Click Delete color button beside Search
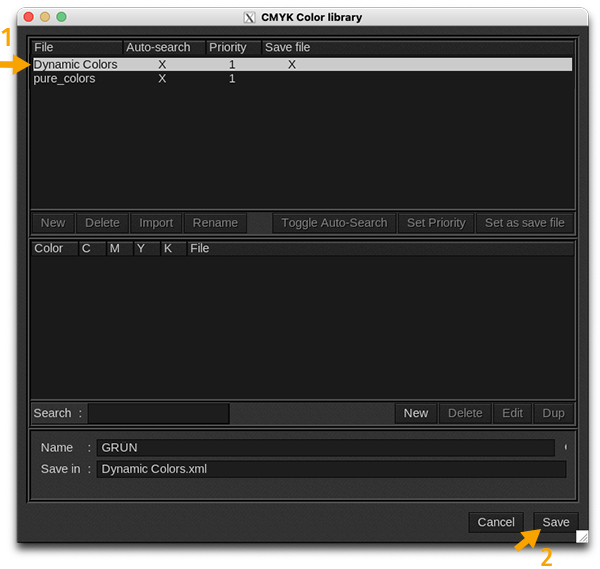Screen dimensions: 600x569 pos(465,413)
